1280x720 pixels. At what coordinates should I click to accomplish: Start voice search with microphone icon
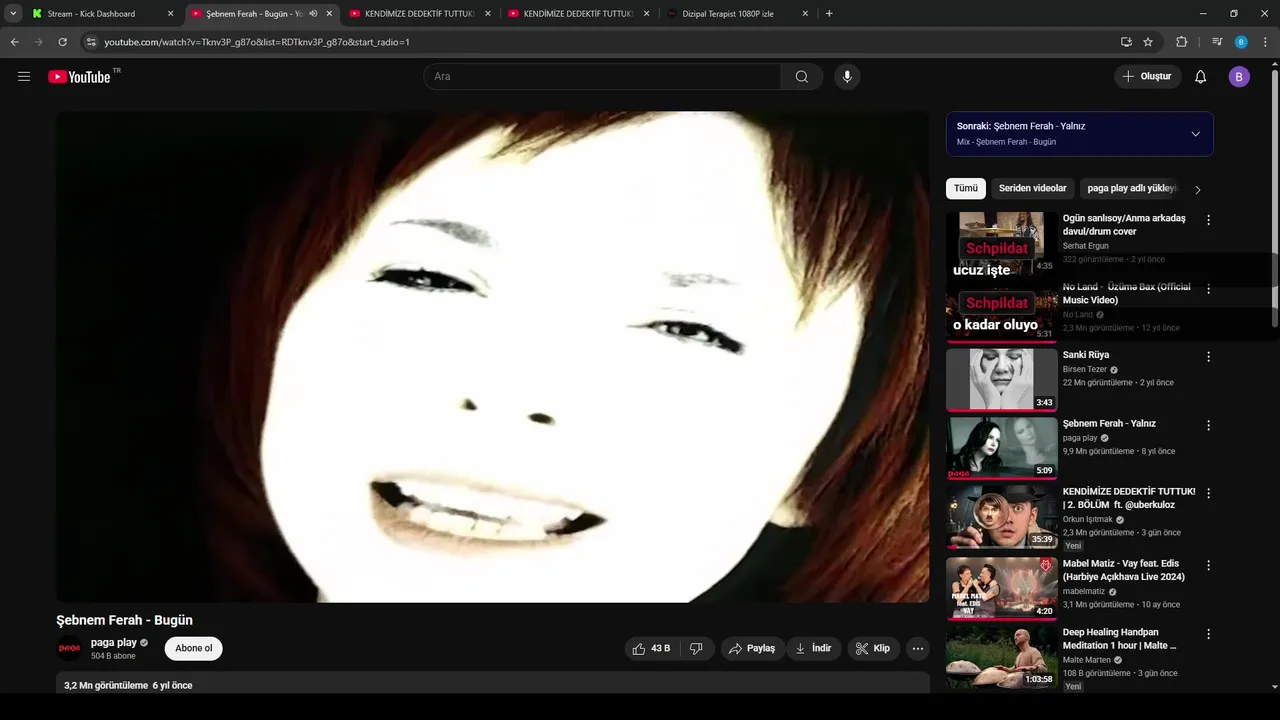(x=847, y=76)
